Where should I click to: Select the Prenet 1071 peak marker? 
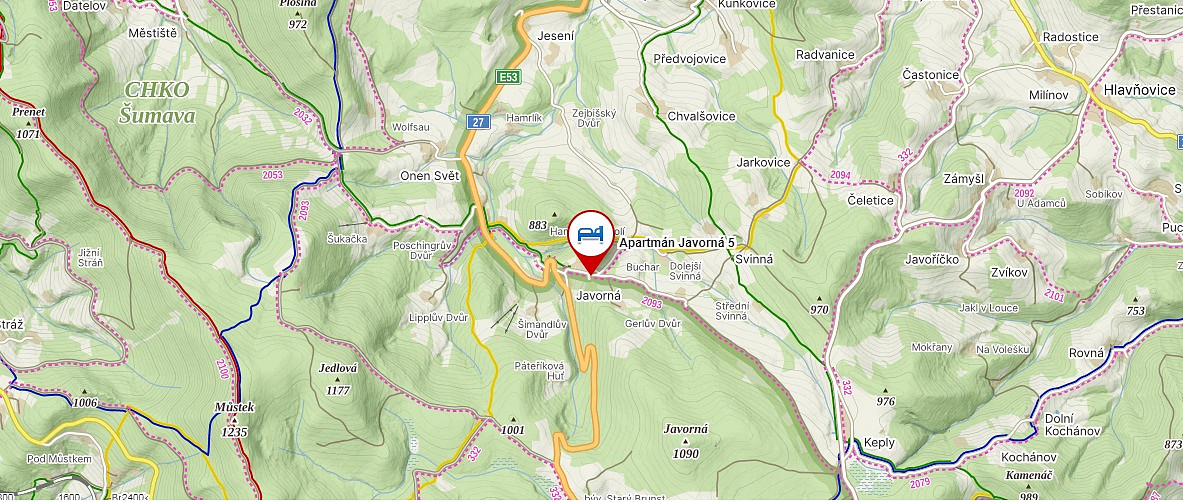click(29, 122)
